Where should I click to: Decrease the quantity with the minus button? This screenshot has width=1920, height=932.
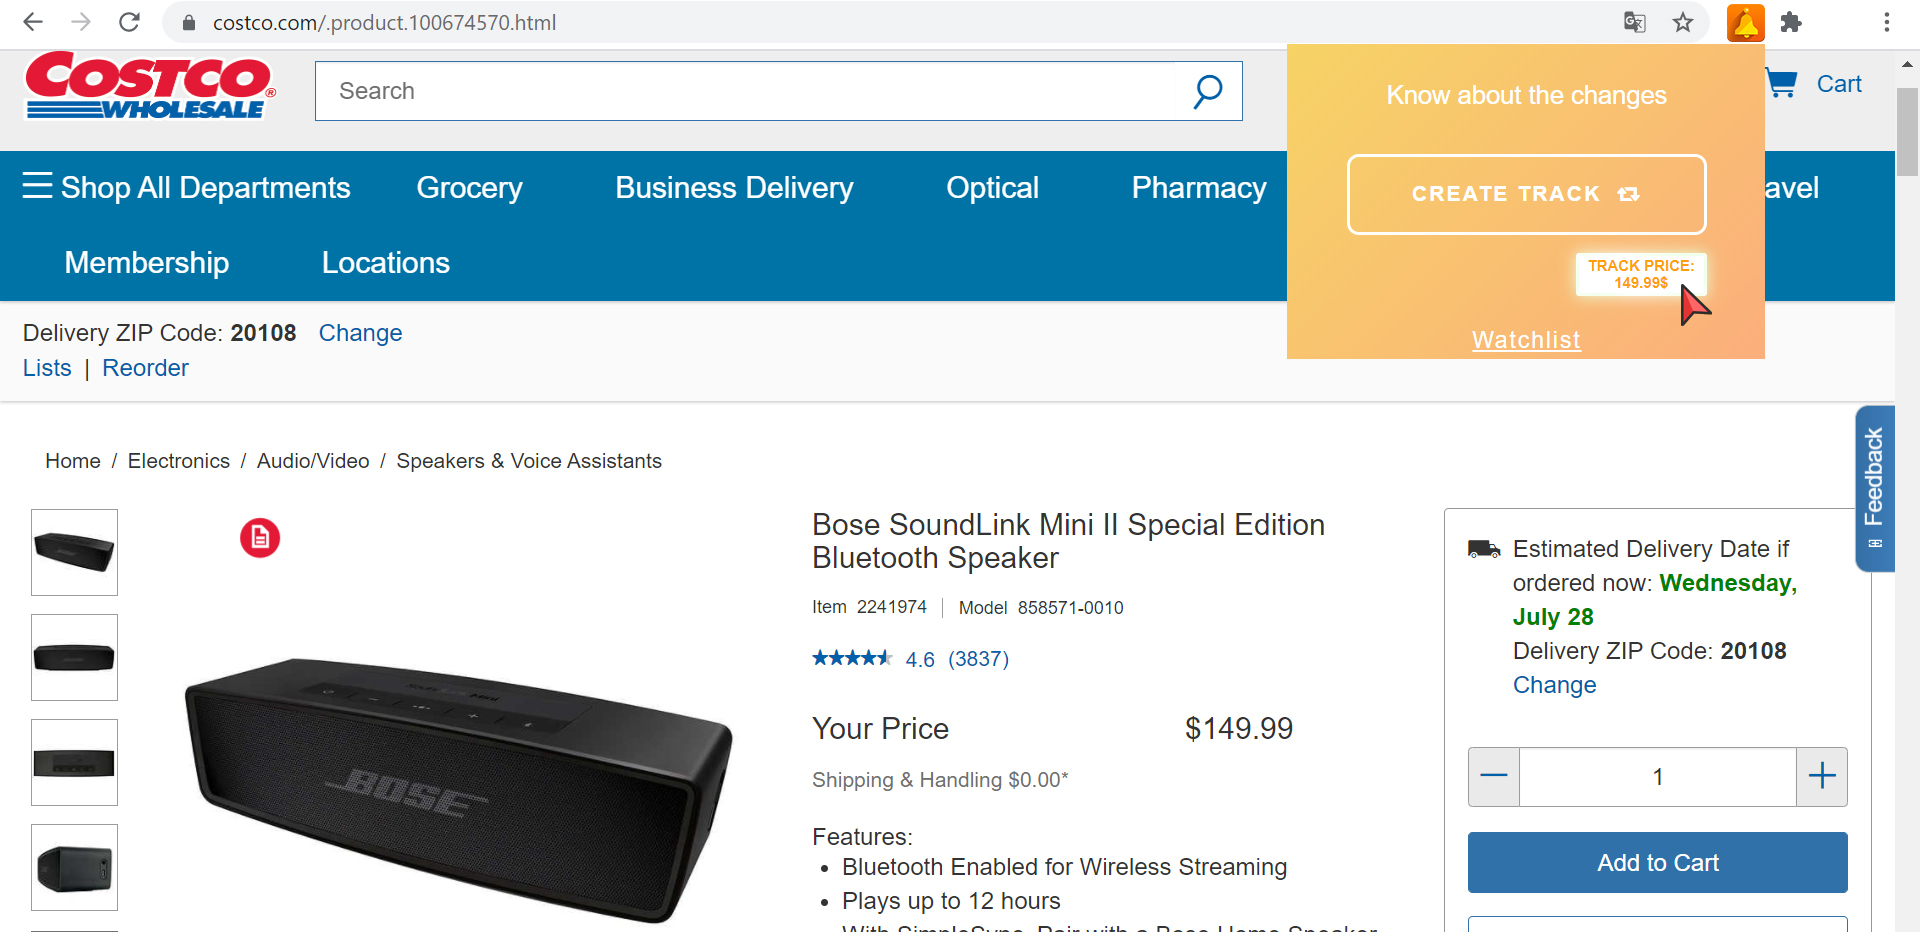coord(1494,776)
